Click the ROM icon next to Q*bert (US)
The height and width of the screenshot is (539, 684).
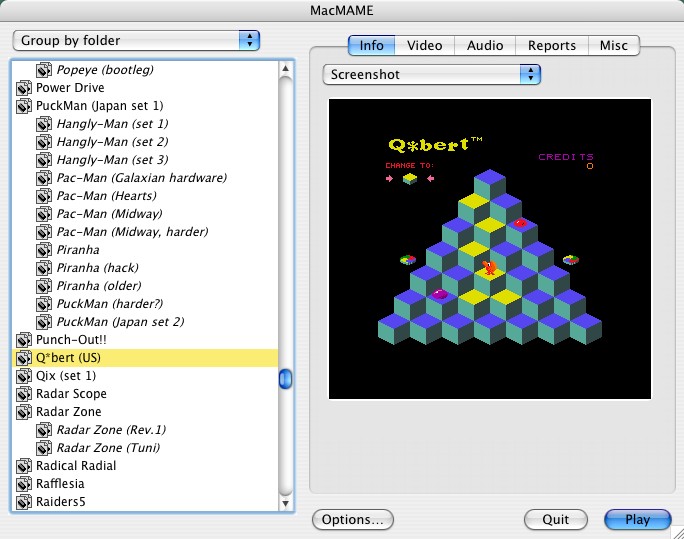[24, 358]
